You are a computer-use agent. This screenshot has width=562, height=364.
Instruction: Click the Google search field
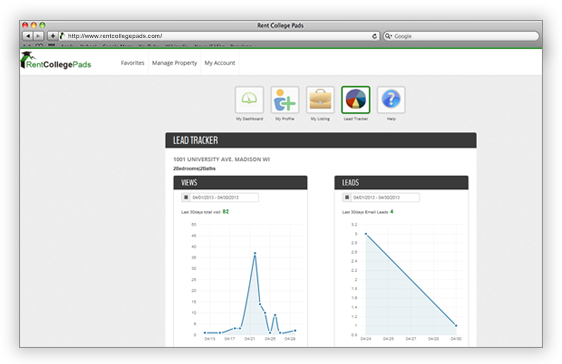tap(461, 36)
